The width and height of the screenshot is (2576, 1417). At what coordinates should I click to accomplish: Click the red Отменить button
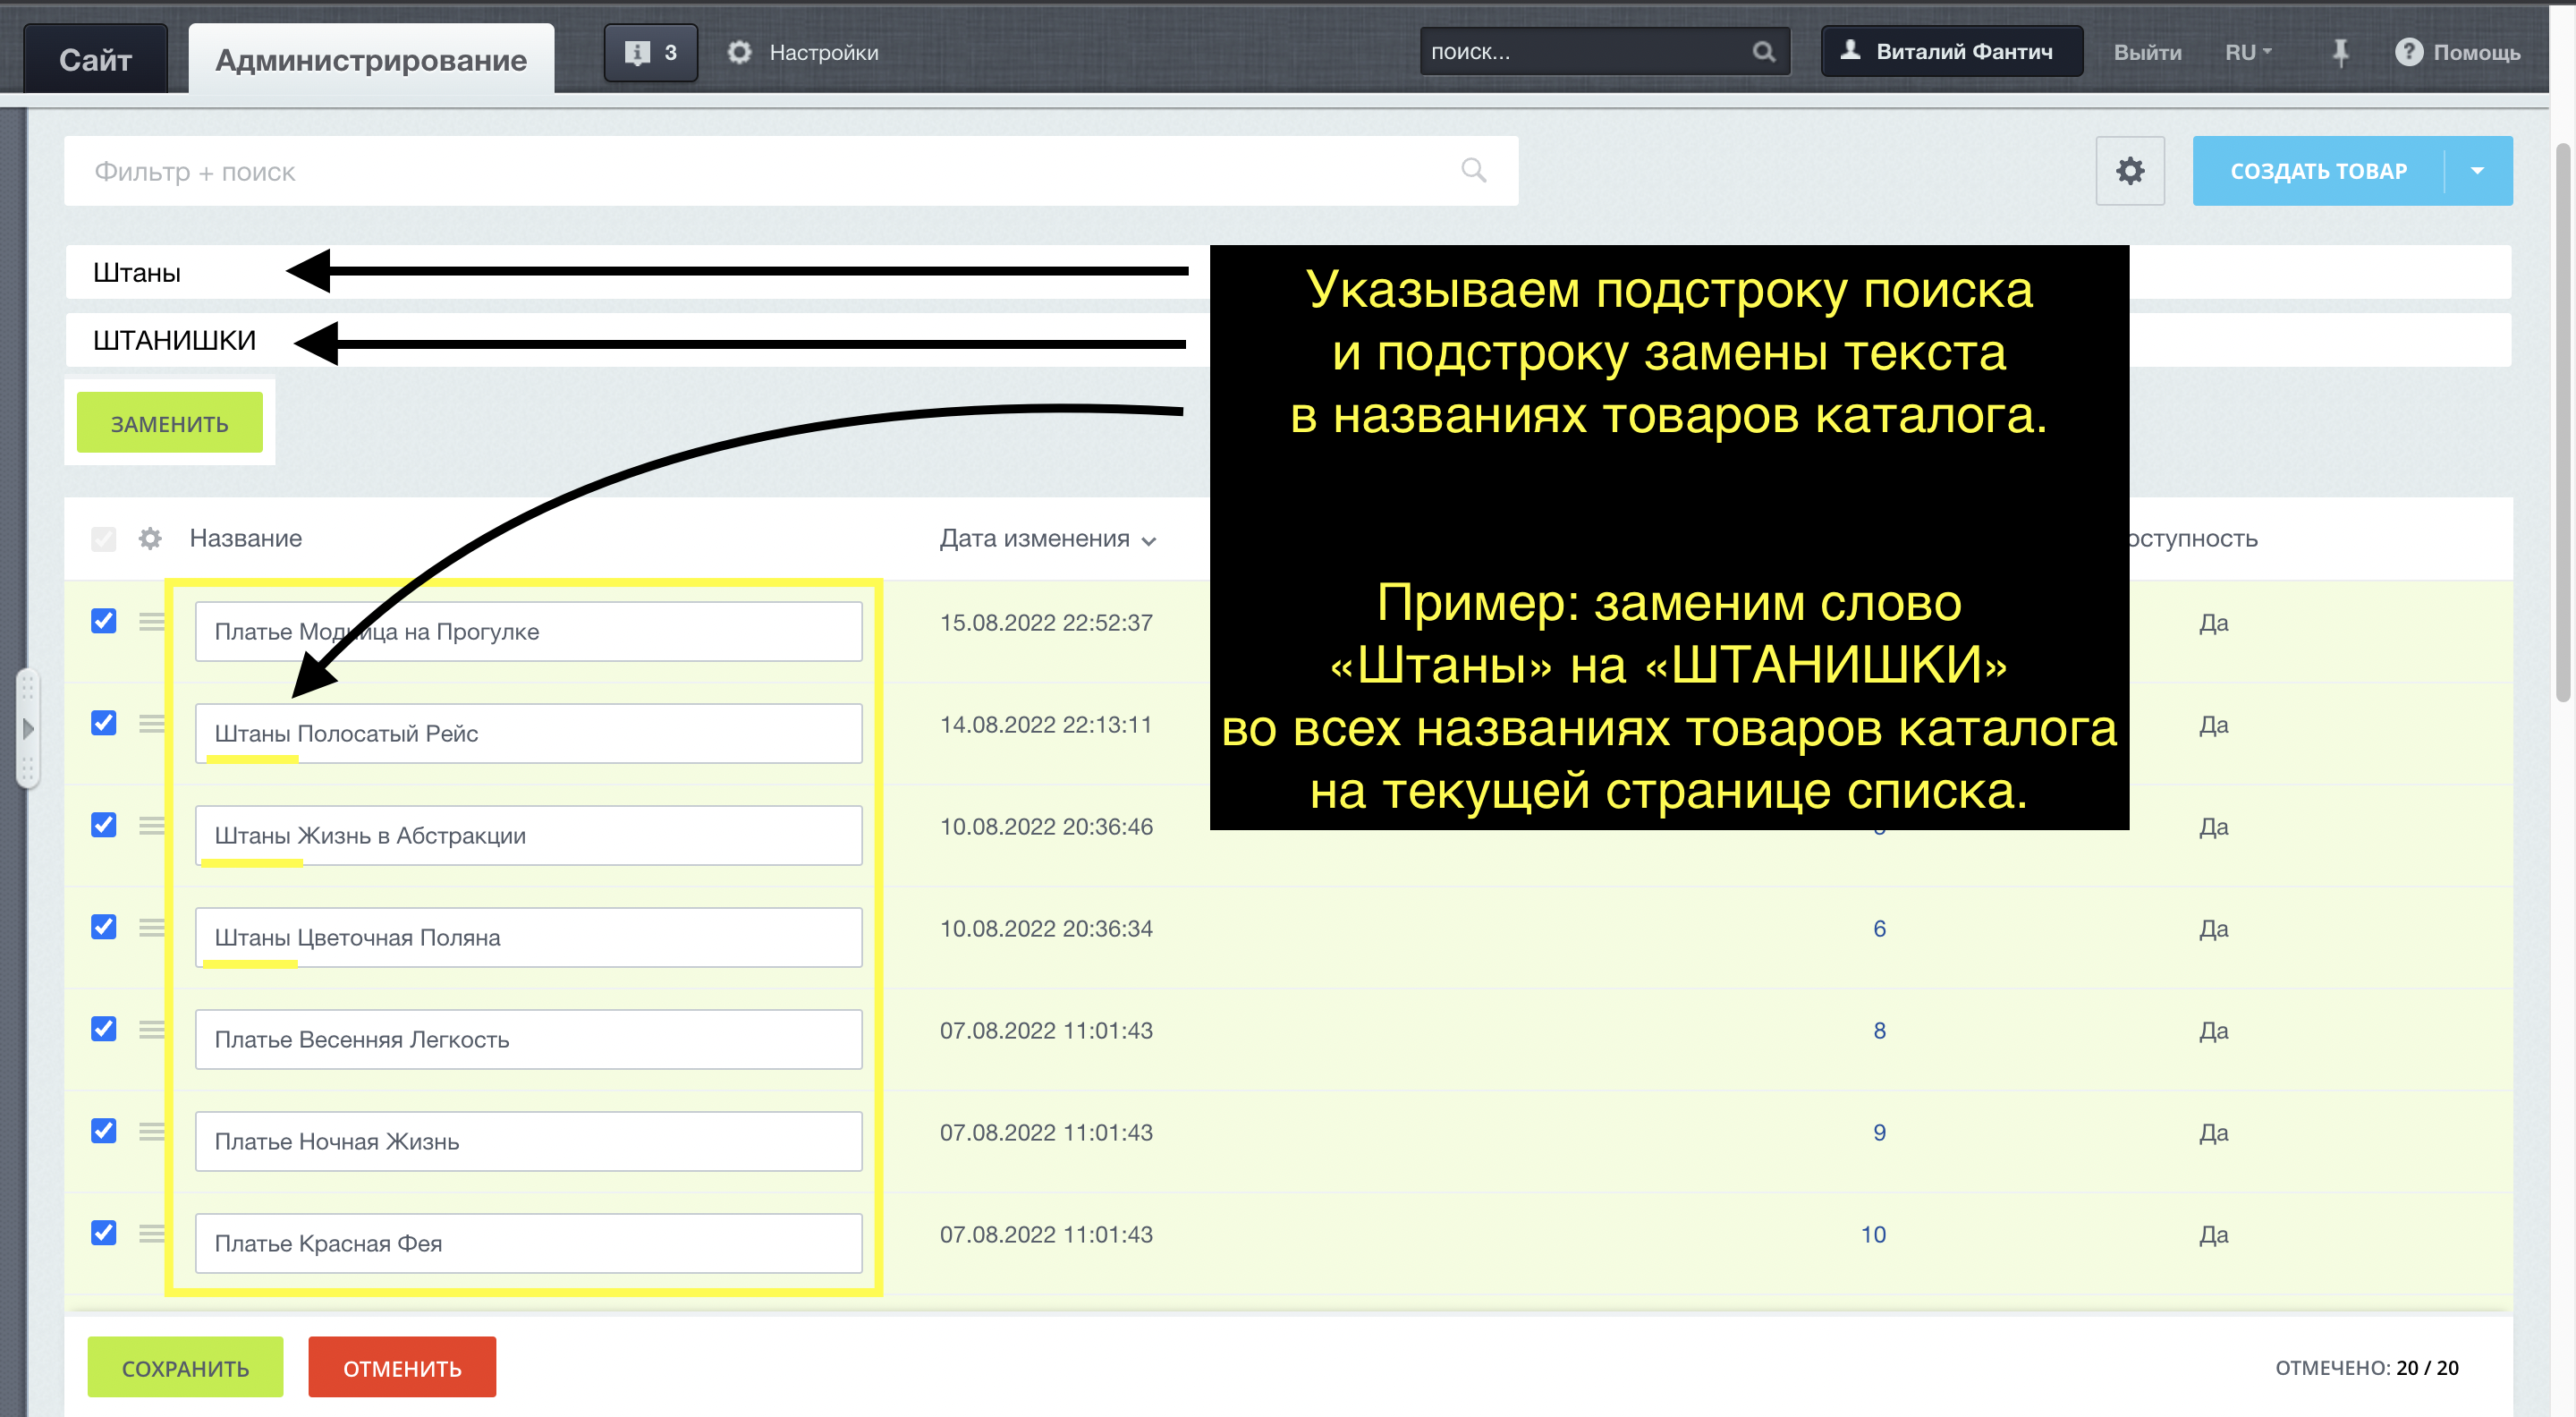(402, 1367)
